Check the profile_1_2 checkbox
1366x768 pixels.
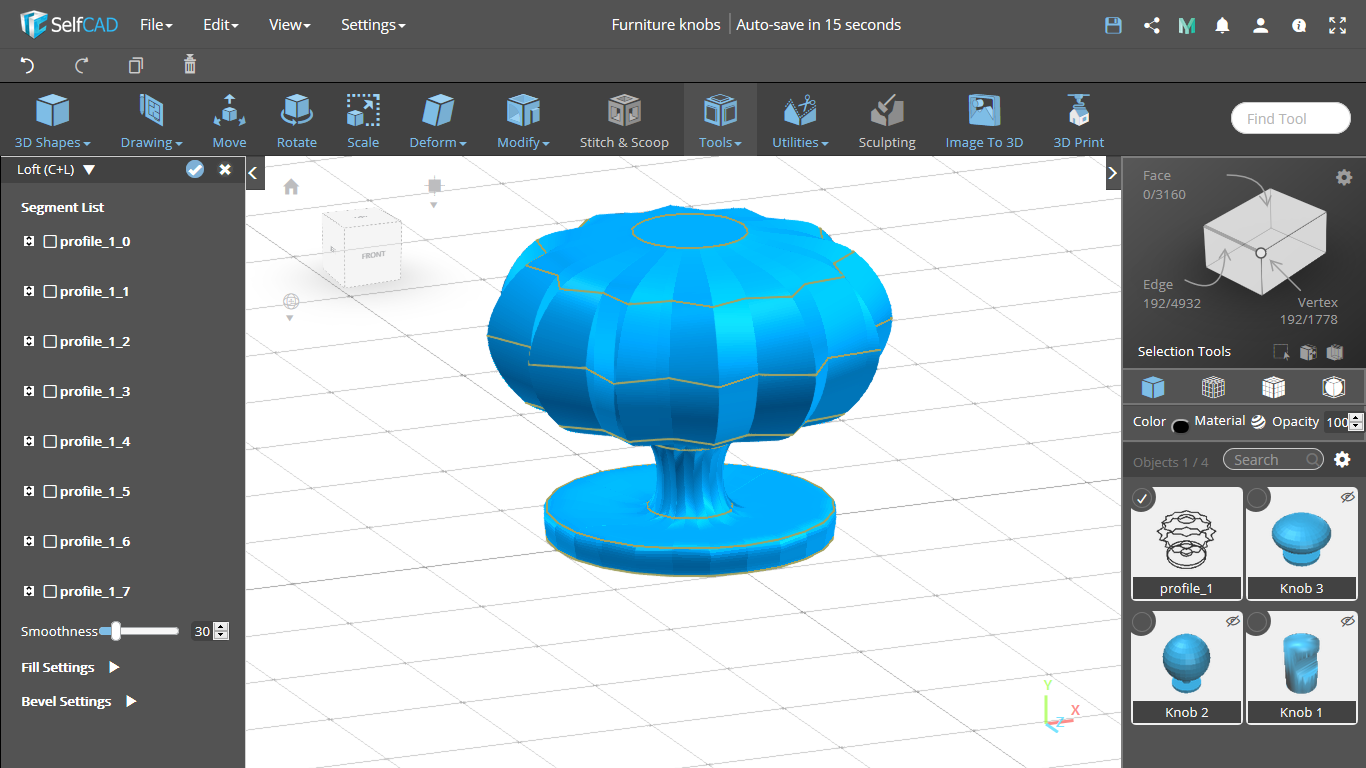point(50,341)
